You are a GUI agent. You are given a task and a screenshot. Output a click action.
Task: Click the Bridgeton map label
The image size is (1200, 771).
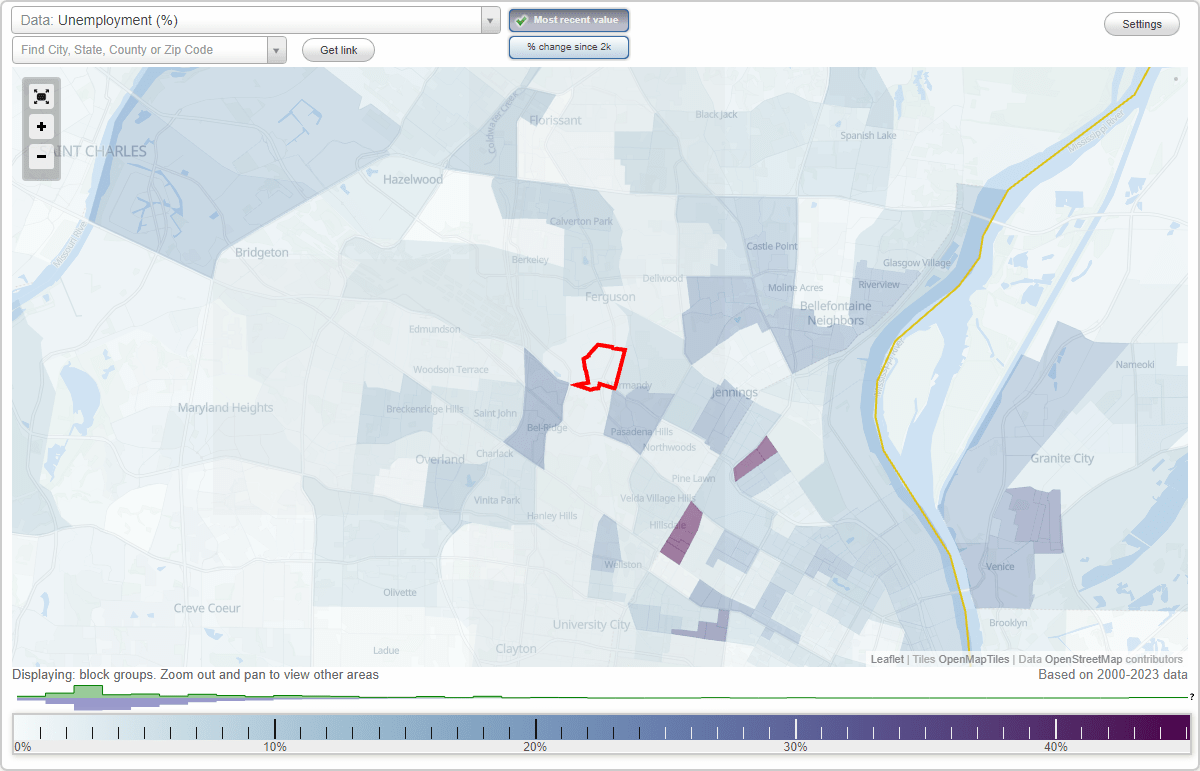point(262,253)
